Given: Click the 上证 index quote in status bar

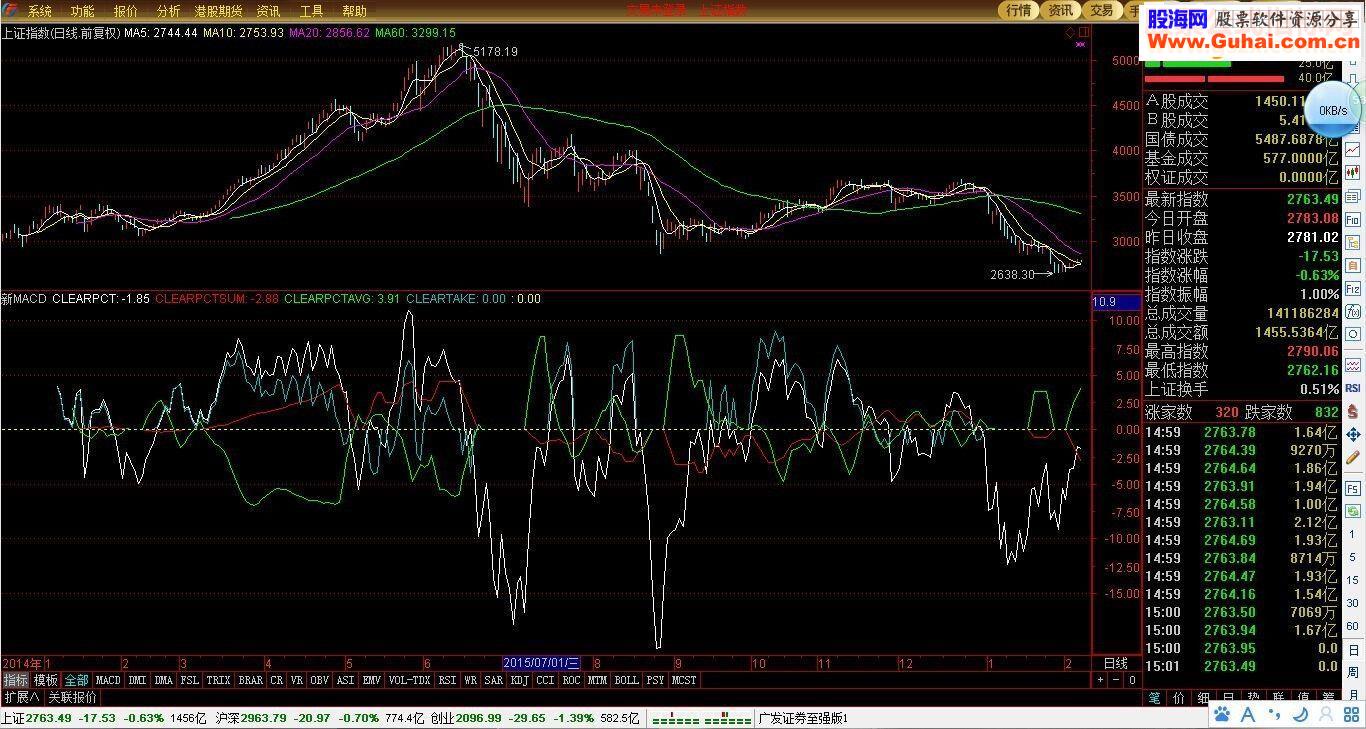Looking at the screenshot, I should (x=104, y=718).
